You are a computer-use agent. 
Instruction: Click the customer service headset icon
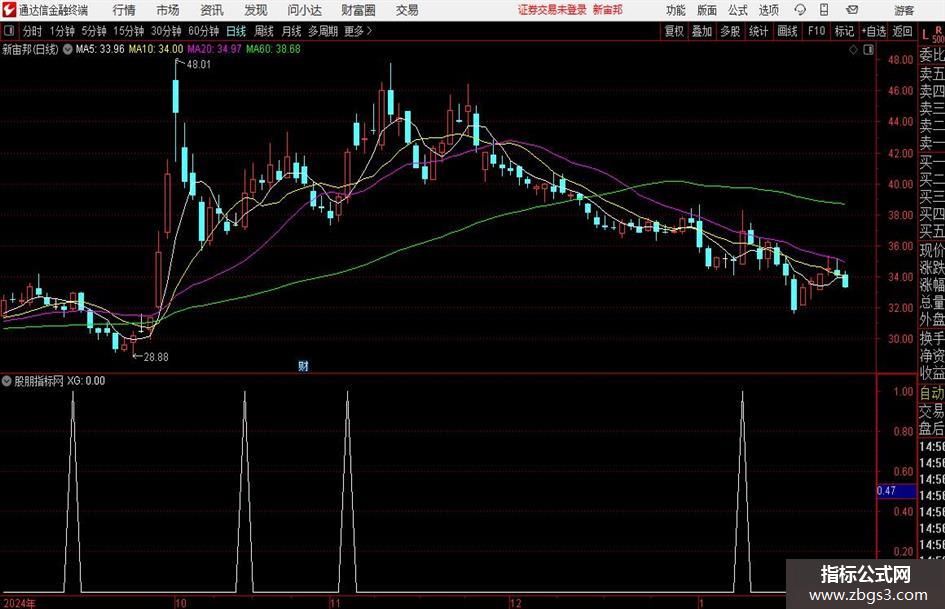800,10
